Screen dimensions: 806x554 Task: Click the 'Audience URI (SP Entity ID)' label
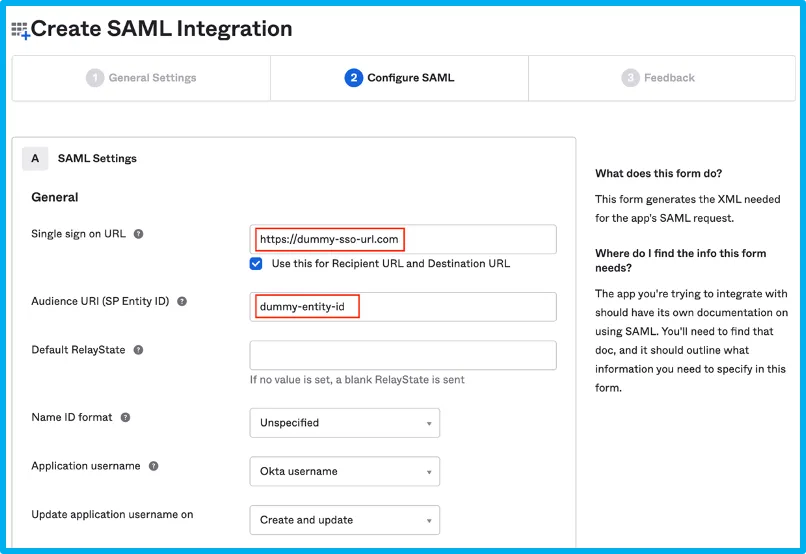point(100,301)
